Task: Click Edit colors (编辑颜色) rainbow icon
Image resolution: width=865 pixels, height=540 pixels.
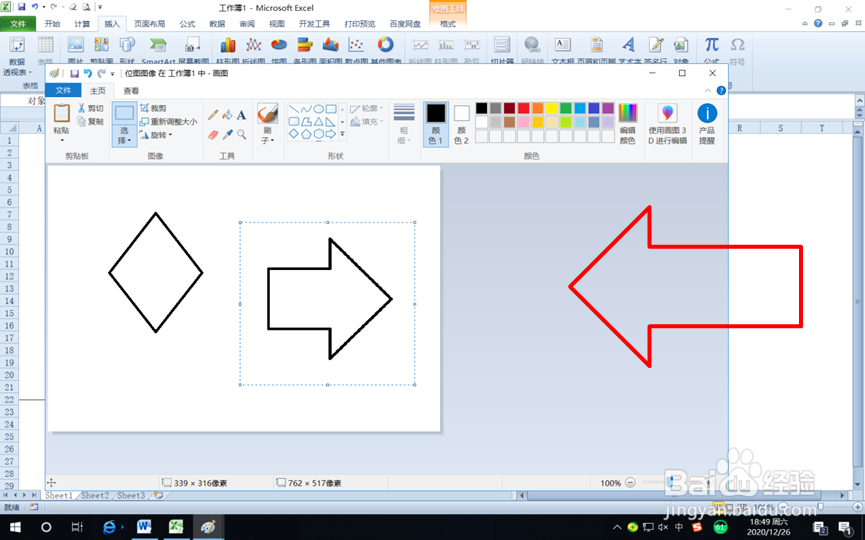Action: tap(628, 124)
